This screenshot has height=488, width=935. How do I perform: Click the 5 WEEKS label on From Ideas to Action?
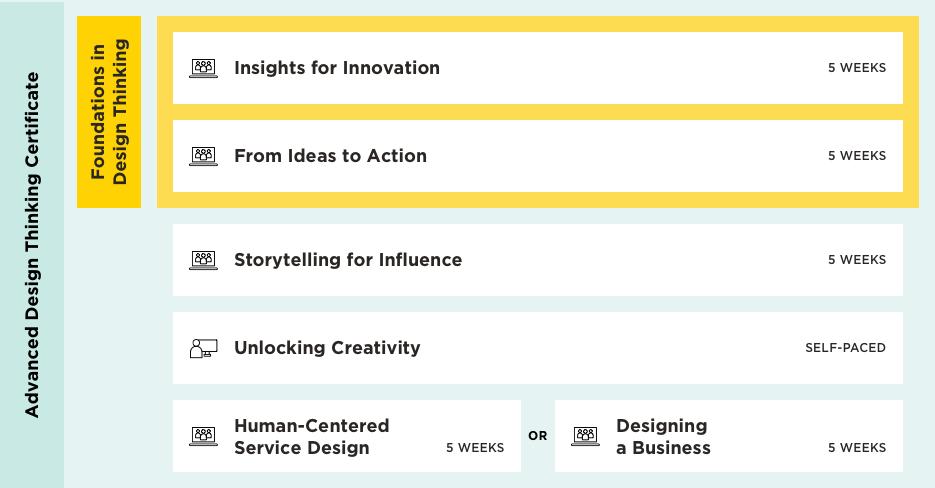coord(856,156)
